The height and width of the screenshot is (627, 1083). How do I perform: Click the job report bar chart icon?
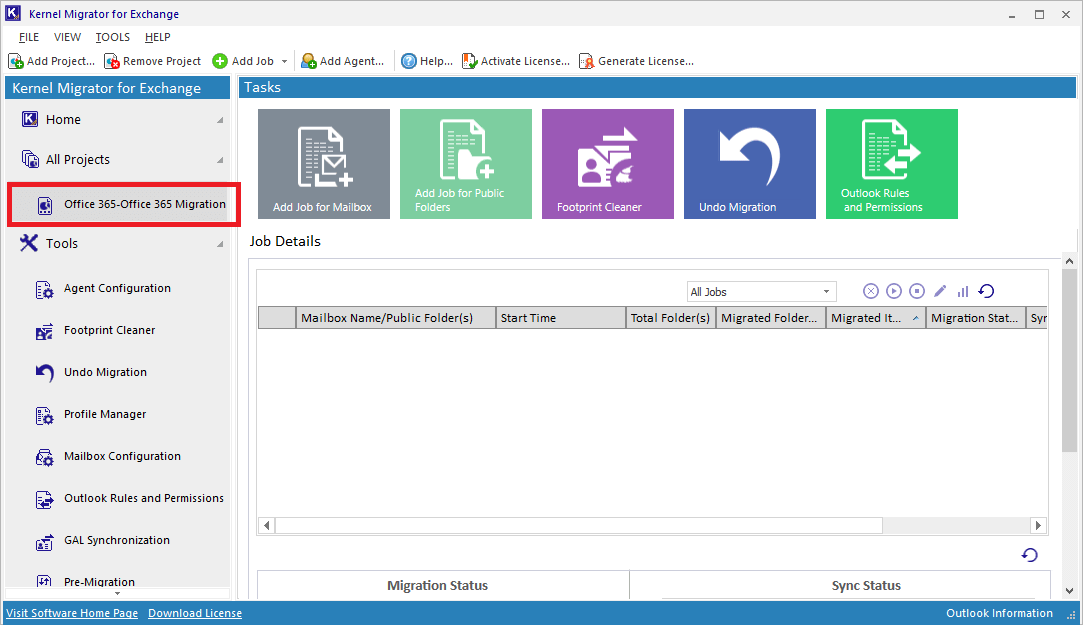point(963,291)
